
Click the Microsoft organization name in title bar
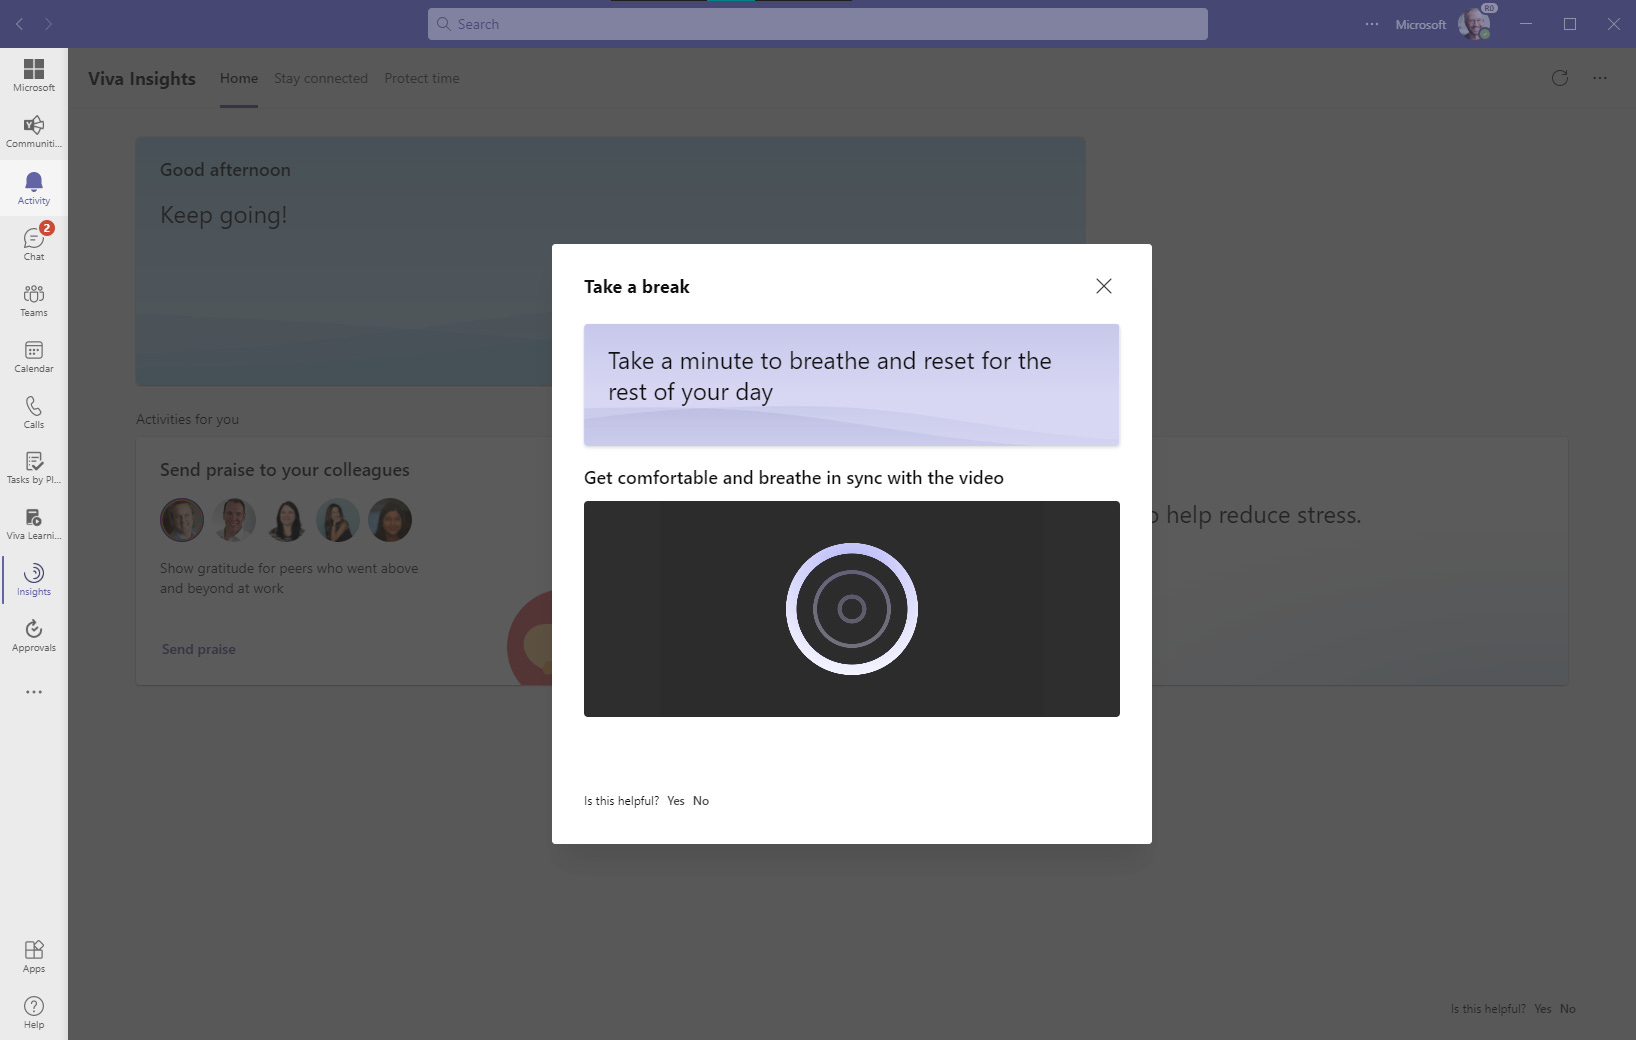[x=1421, y=24]
